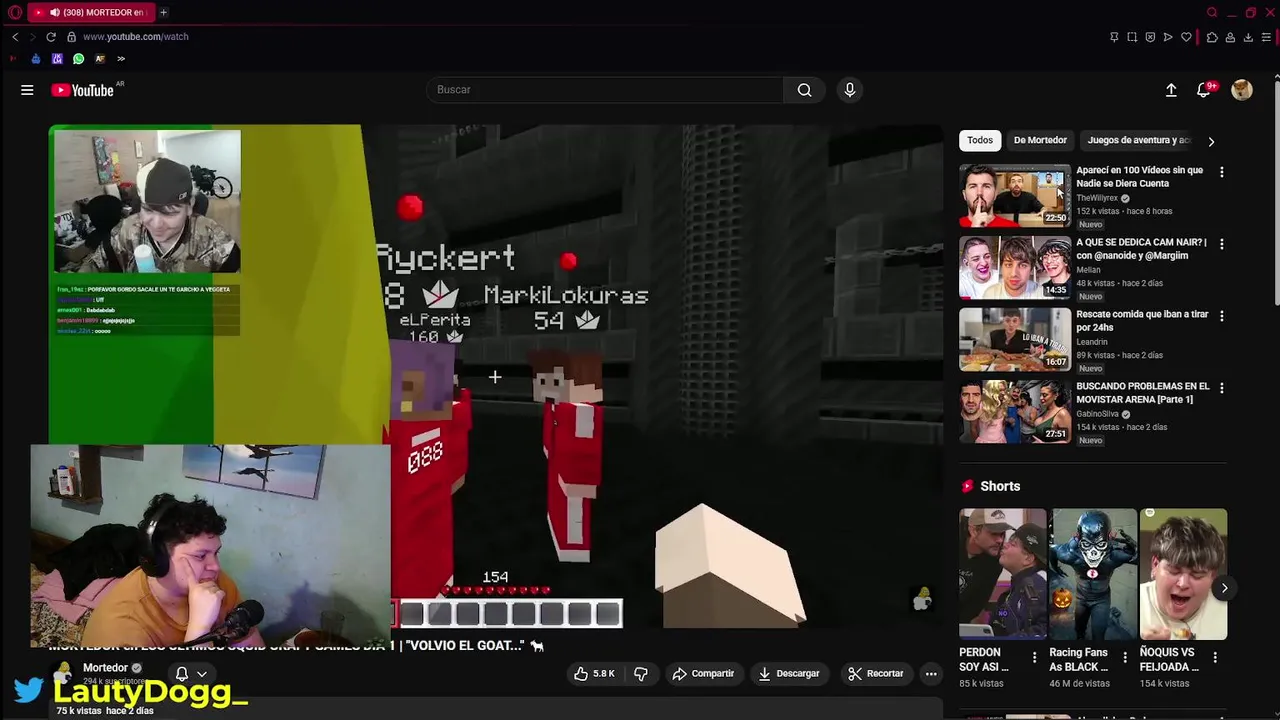The width and height of the screenshot is (1280, 720).
Task: Open options for TheWillyrex video
Action: point(1221,172)
